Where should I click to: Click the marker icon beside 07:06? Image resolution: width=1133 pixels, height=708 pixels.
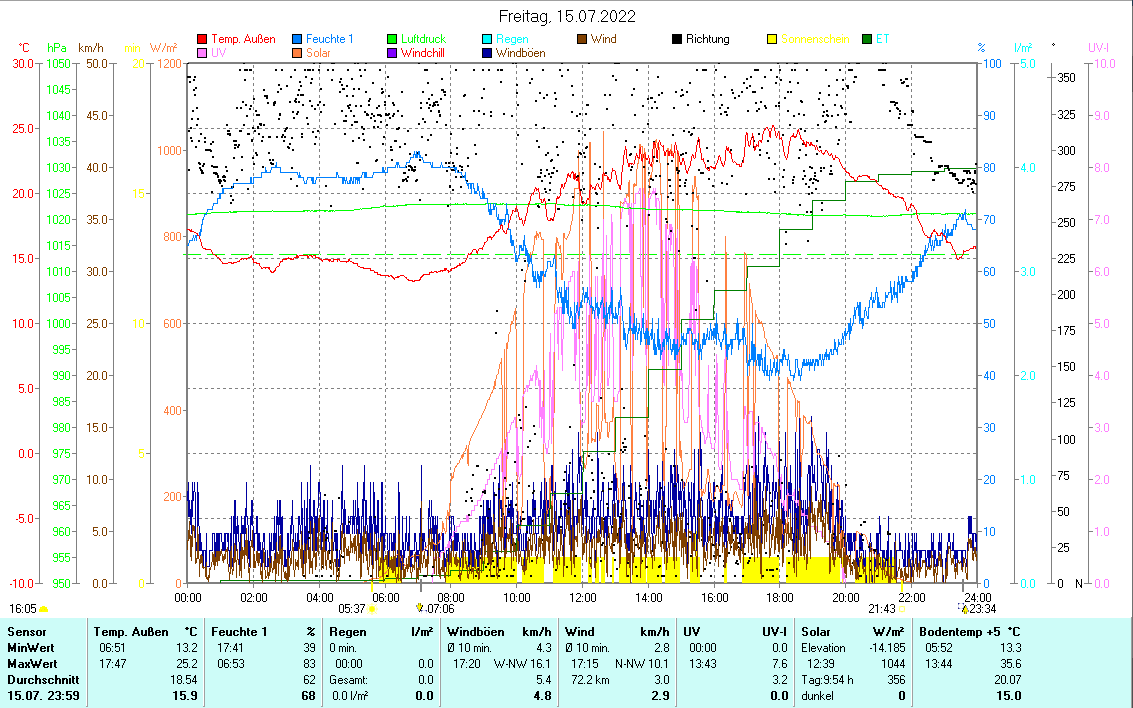pos(420,608)
